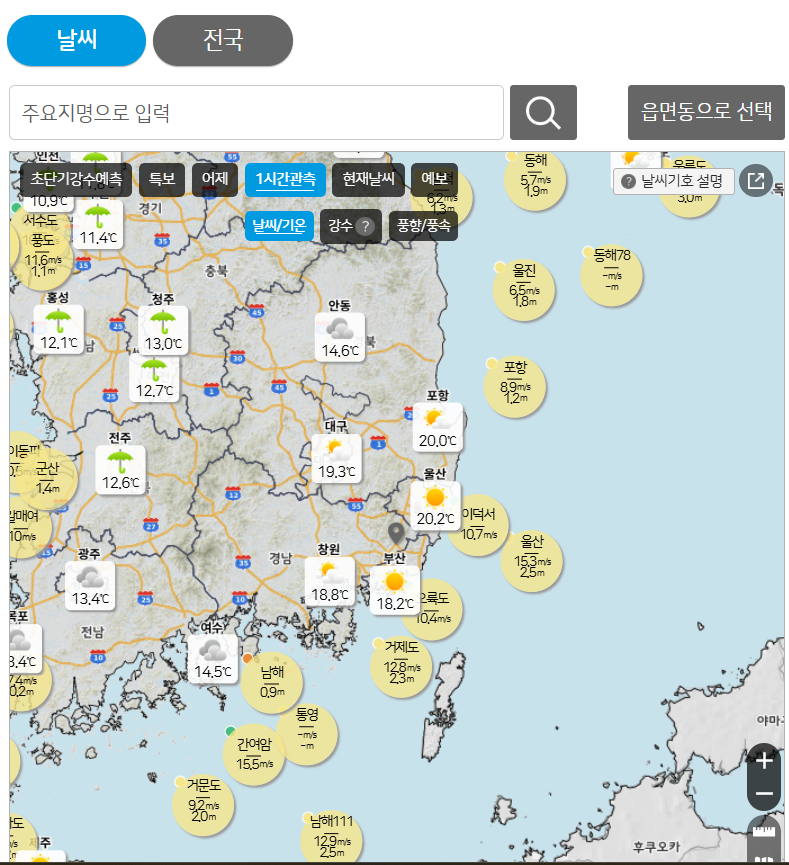This screenshot has width=789, height=865.
Task: Select the umbrella card showing 11.4℃
Action: click(x=98, y=225)
